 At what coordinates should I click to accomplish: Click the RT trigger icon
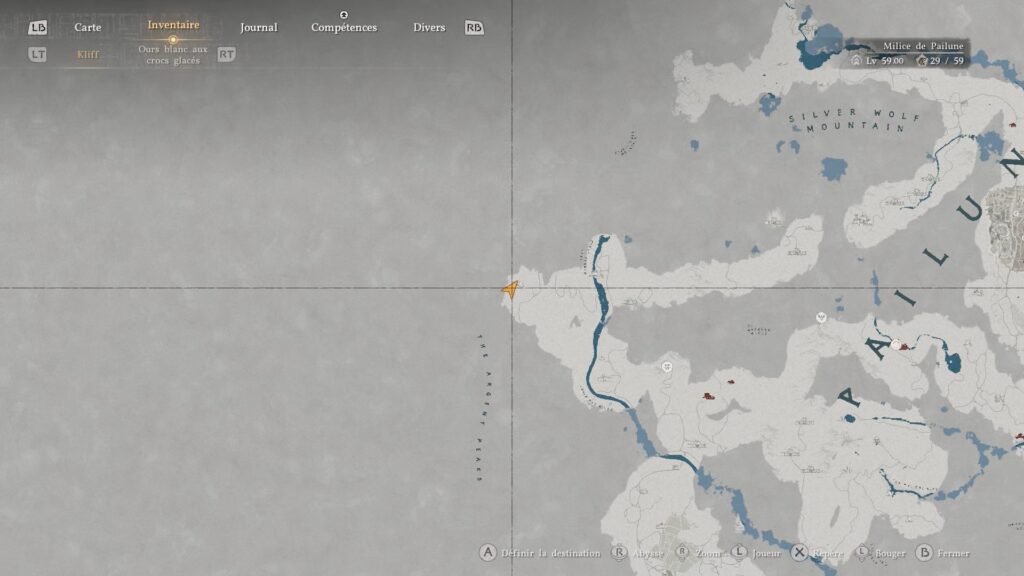(226, 54)
